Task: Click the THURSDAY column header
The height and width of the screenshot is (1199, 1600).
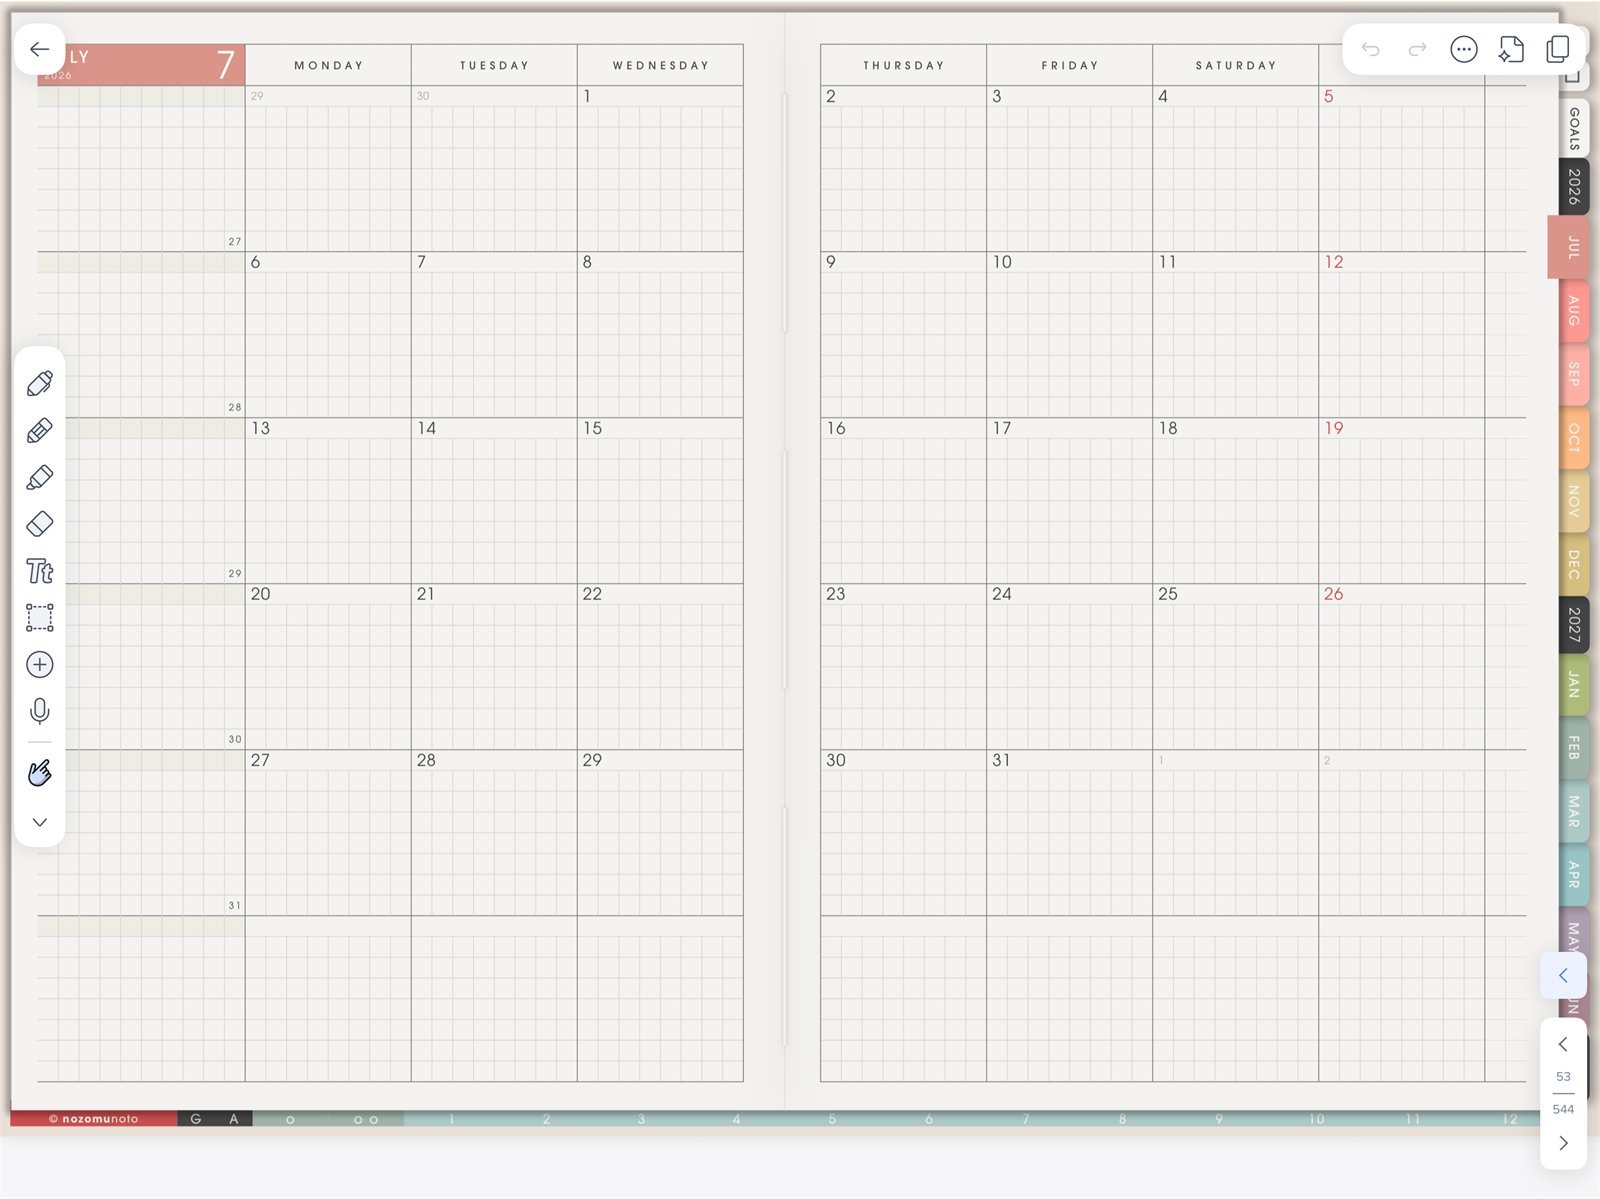Action: (904, 65)
